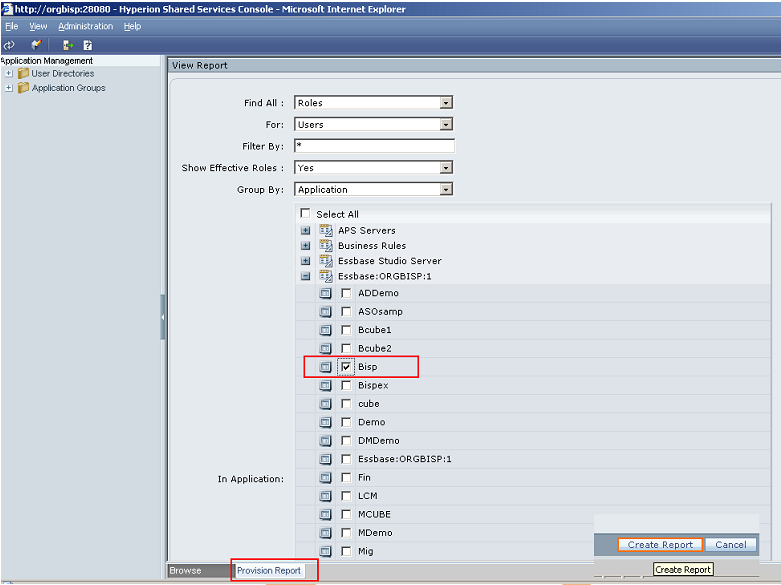Check the Fin application checkbox
Screen dimensions: 781x585
[346, 477]
